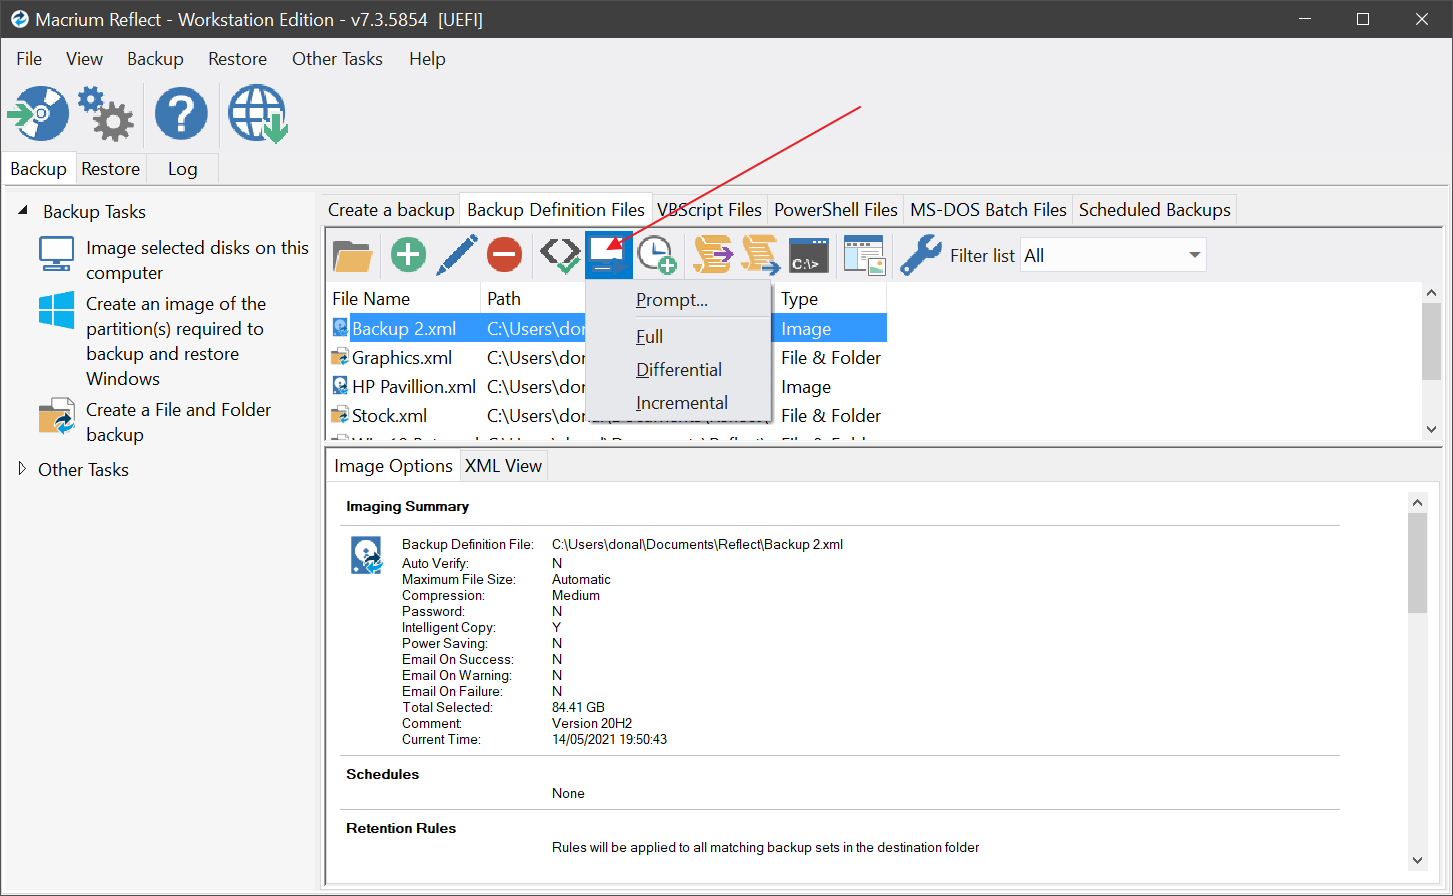Click the blue wrench advanced options icon
Viewport: 1453px width, 896px height.
pyautogui.click(x=920, y=255)
